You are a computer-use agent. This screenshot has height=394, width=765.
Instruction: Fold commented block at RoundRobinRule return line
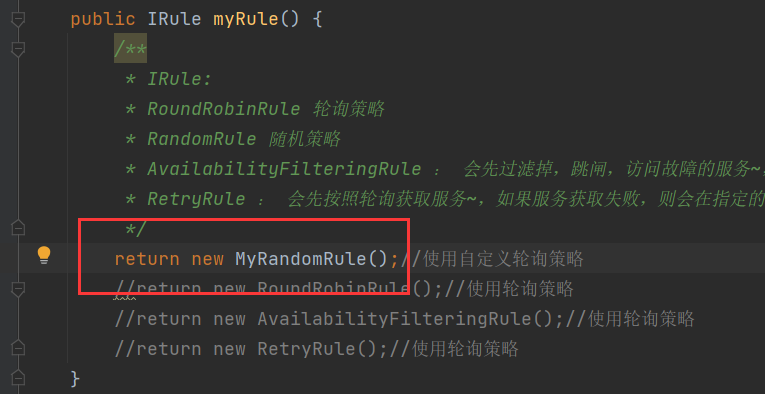[x=18, y=289]
